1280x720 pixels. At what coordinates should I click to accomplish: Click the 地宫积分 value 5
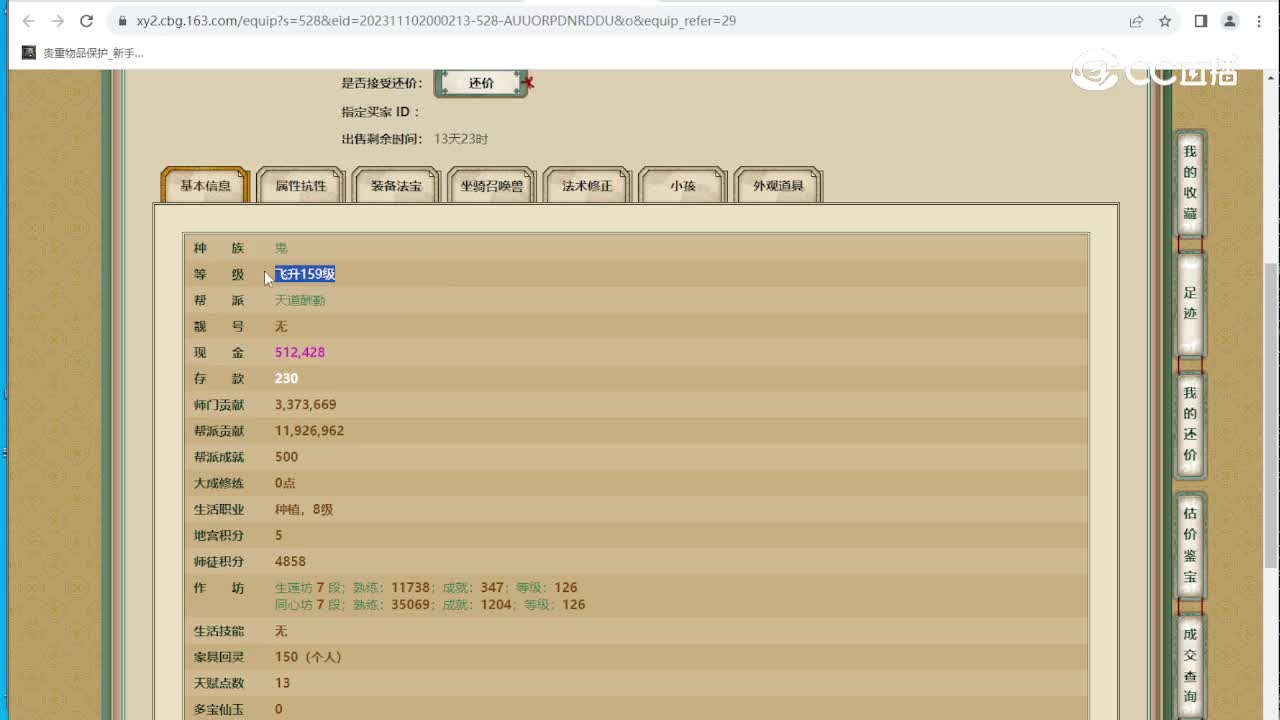(x=279, y=535)
